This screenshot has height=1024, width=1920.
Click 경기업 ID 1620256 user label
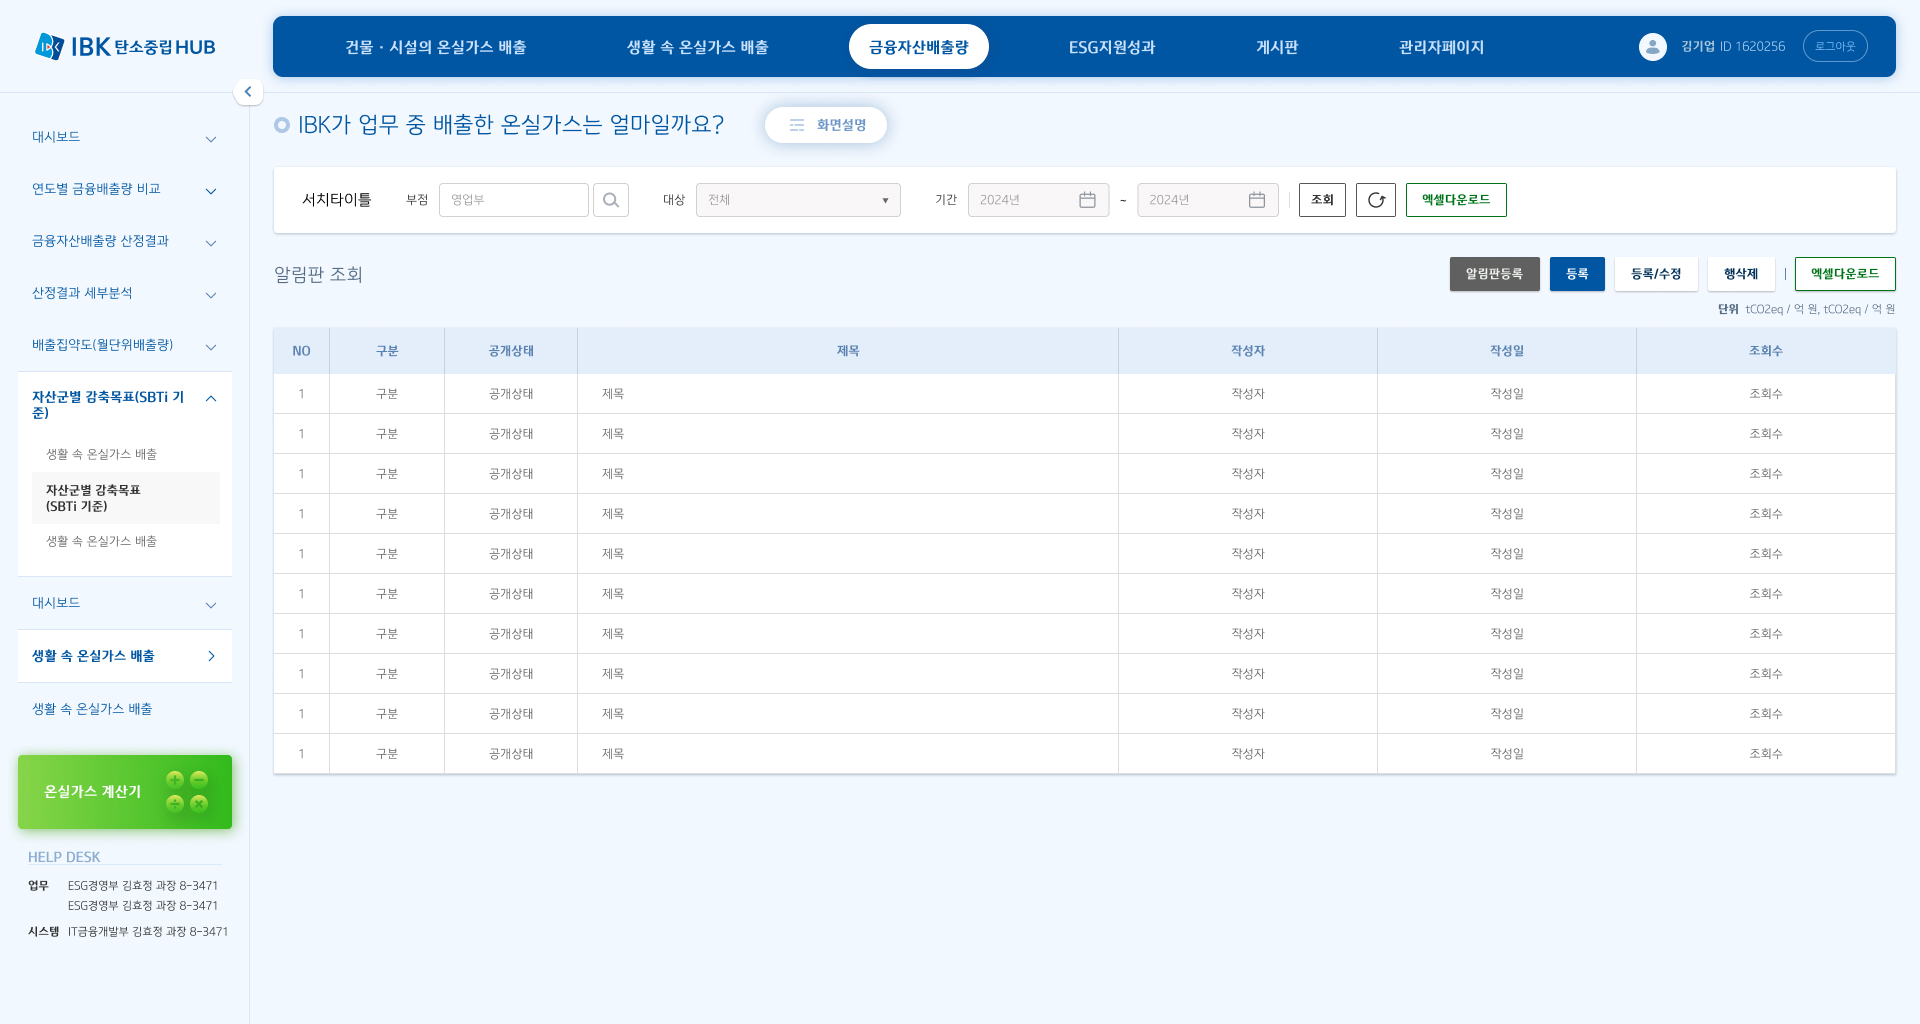(1733, 47)
